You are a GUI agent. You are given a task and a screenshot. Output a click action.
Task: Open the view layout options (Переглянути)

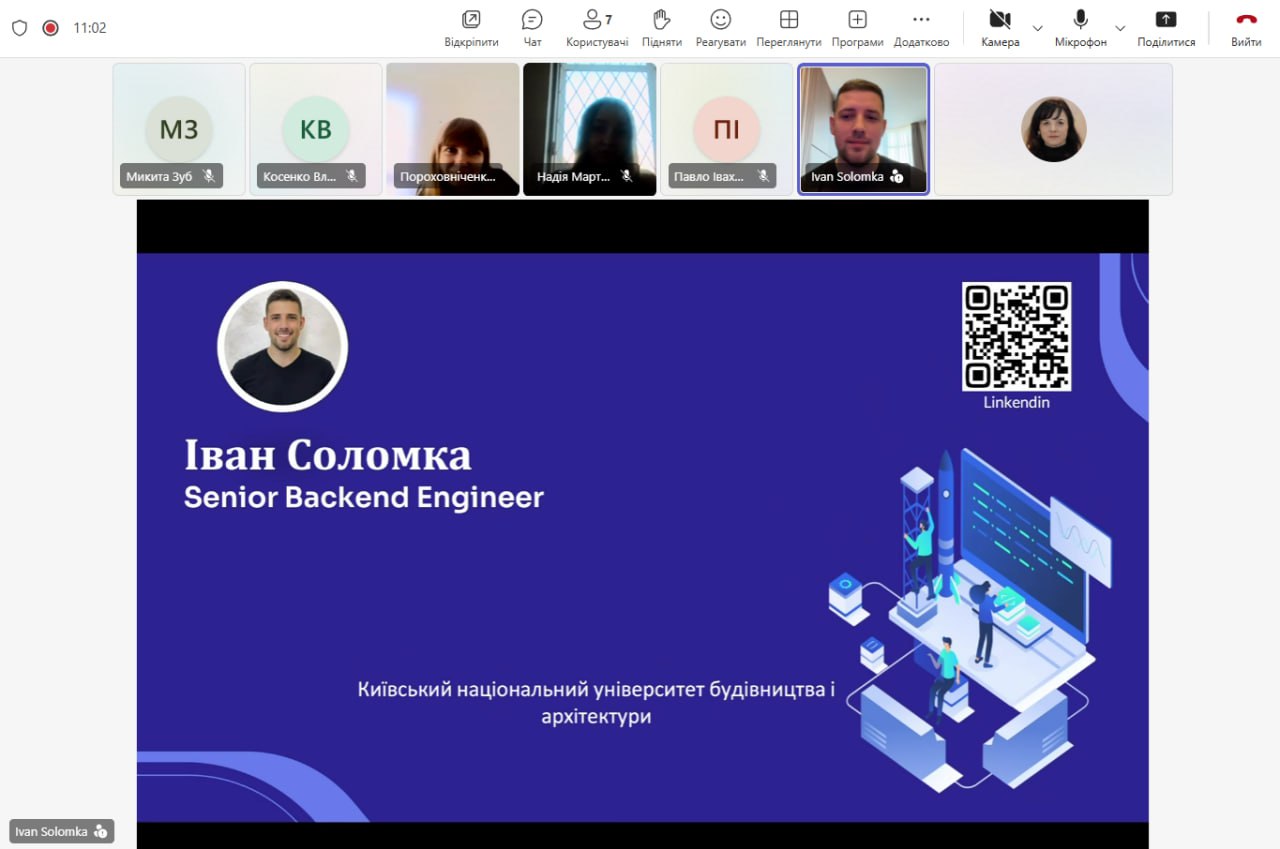tap(789, 28)
